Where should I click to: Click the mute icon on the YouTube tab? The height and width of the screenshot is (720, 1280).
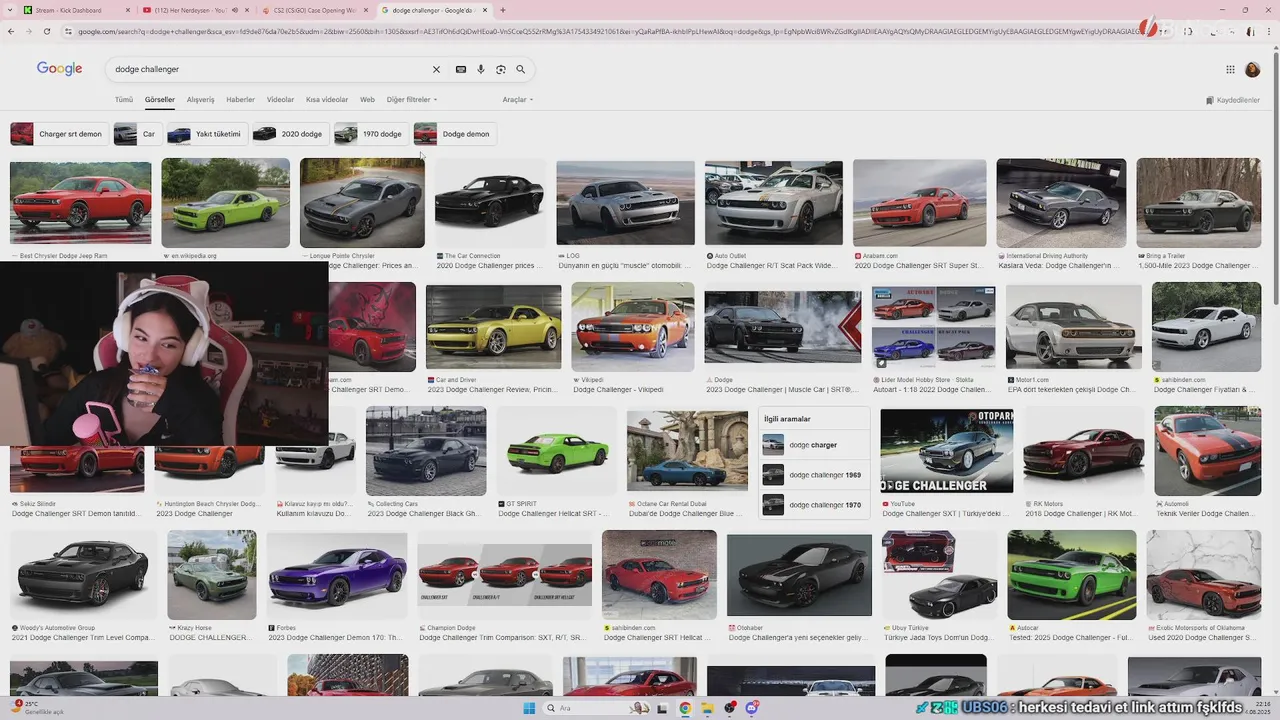tap(235, 10)
